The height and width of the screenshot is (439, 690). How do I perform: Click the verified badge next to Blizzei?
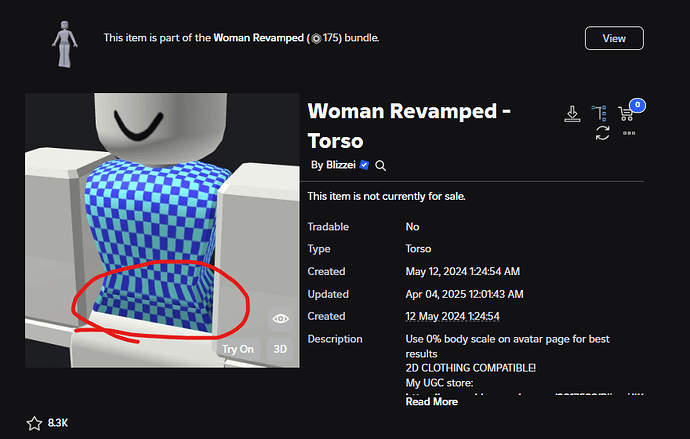click(364, 165)
